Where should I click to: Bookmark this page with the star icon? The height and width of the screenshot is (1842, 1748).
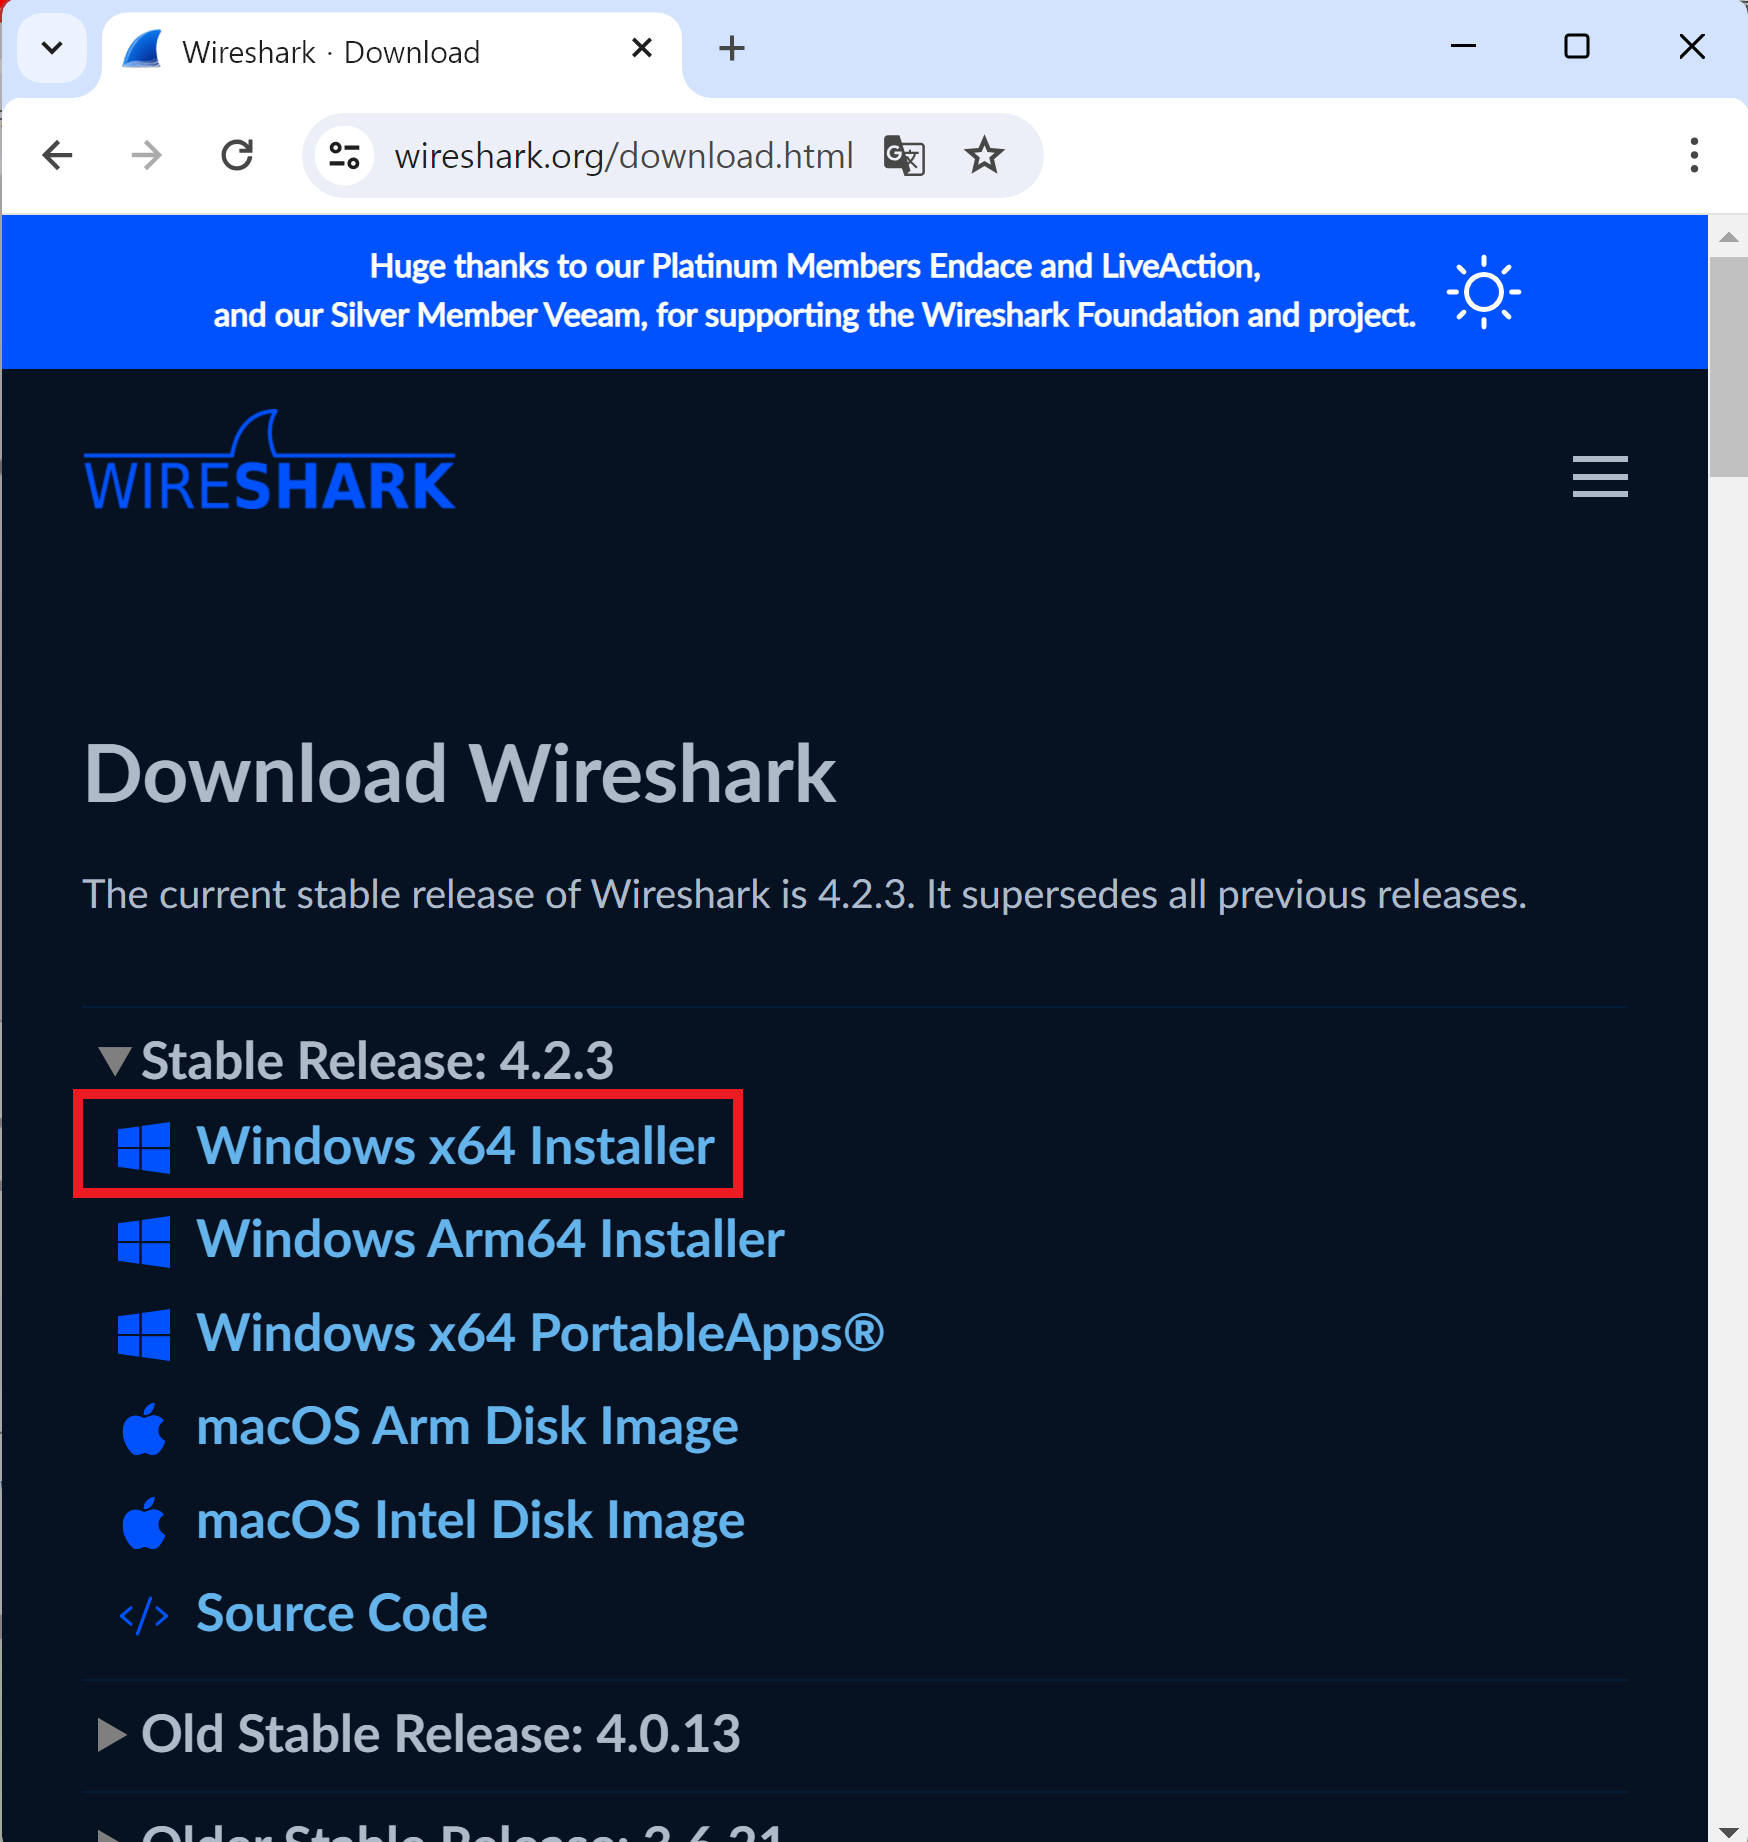[984, 155]
